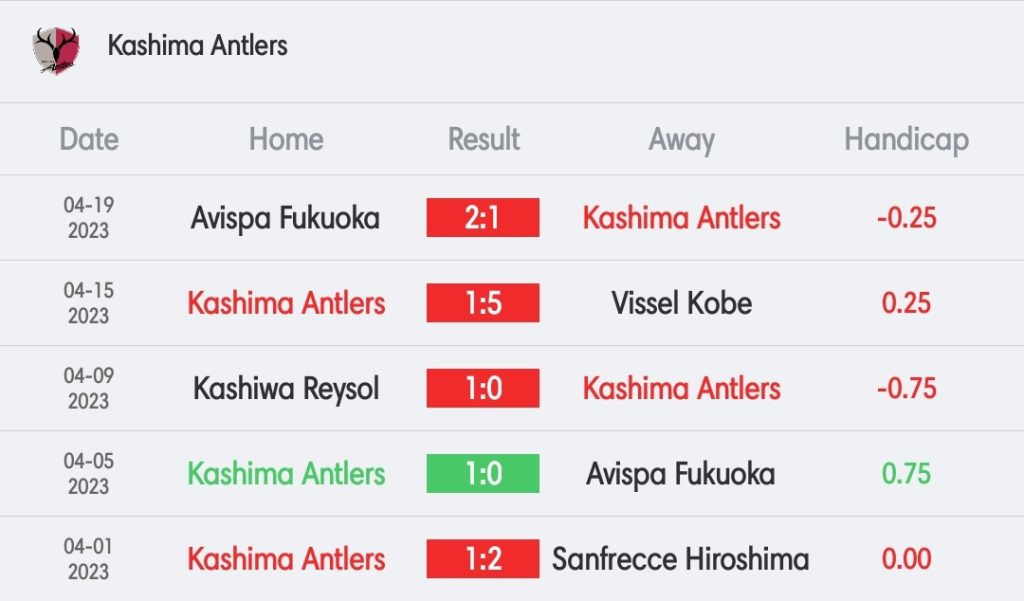Image resolution: width=1024 pixels, height=601 pixels.
Task: Open the 1:2 result versus Sanfrecce Hiroshima
Action: click(483, 559)
